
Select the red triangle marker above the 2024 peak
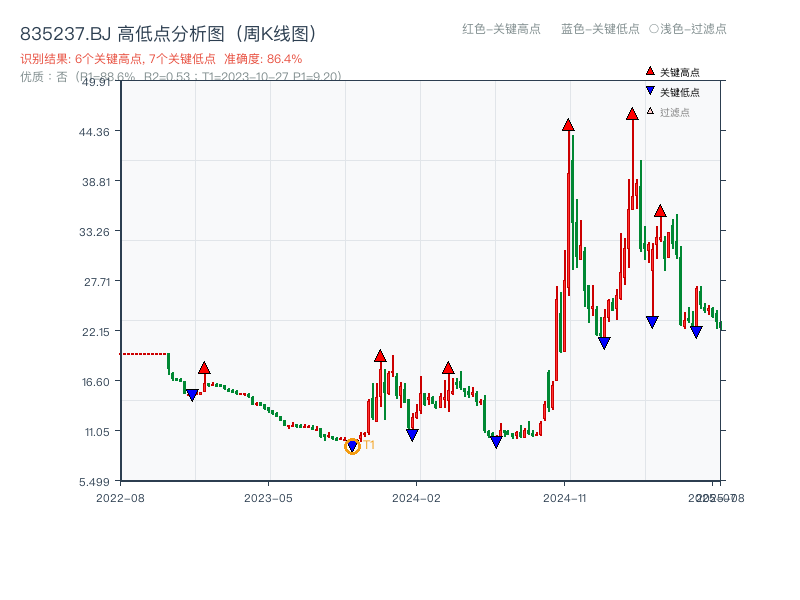(632, 115)
